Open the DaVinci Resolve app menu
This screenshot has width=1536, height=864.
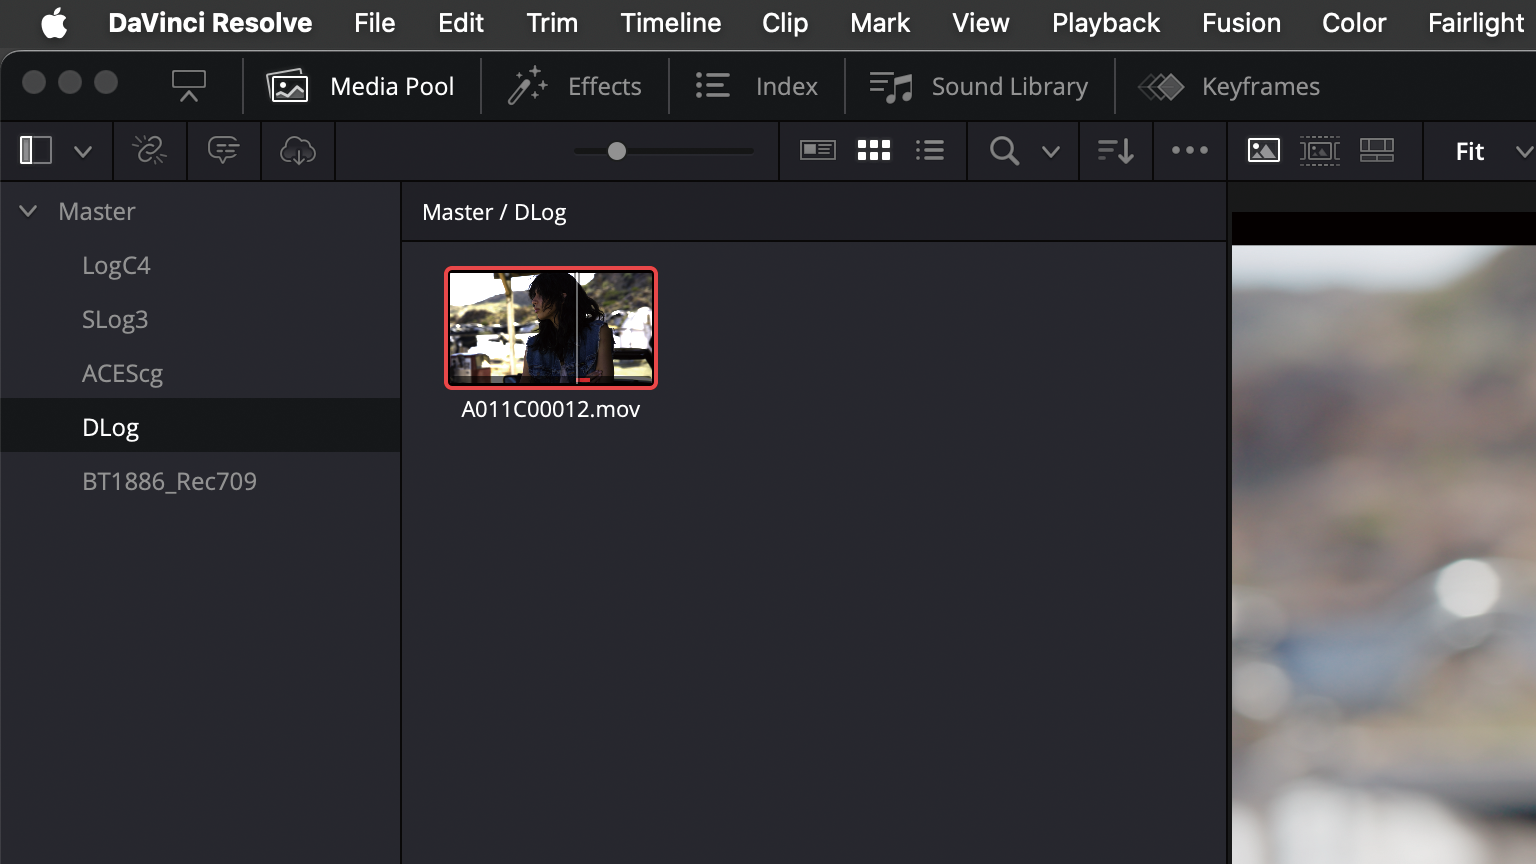[210, 22]
